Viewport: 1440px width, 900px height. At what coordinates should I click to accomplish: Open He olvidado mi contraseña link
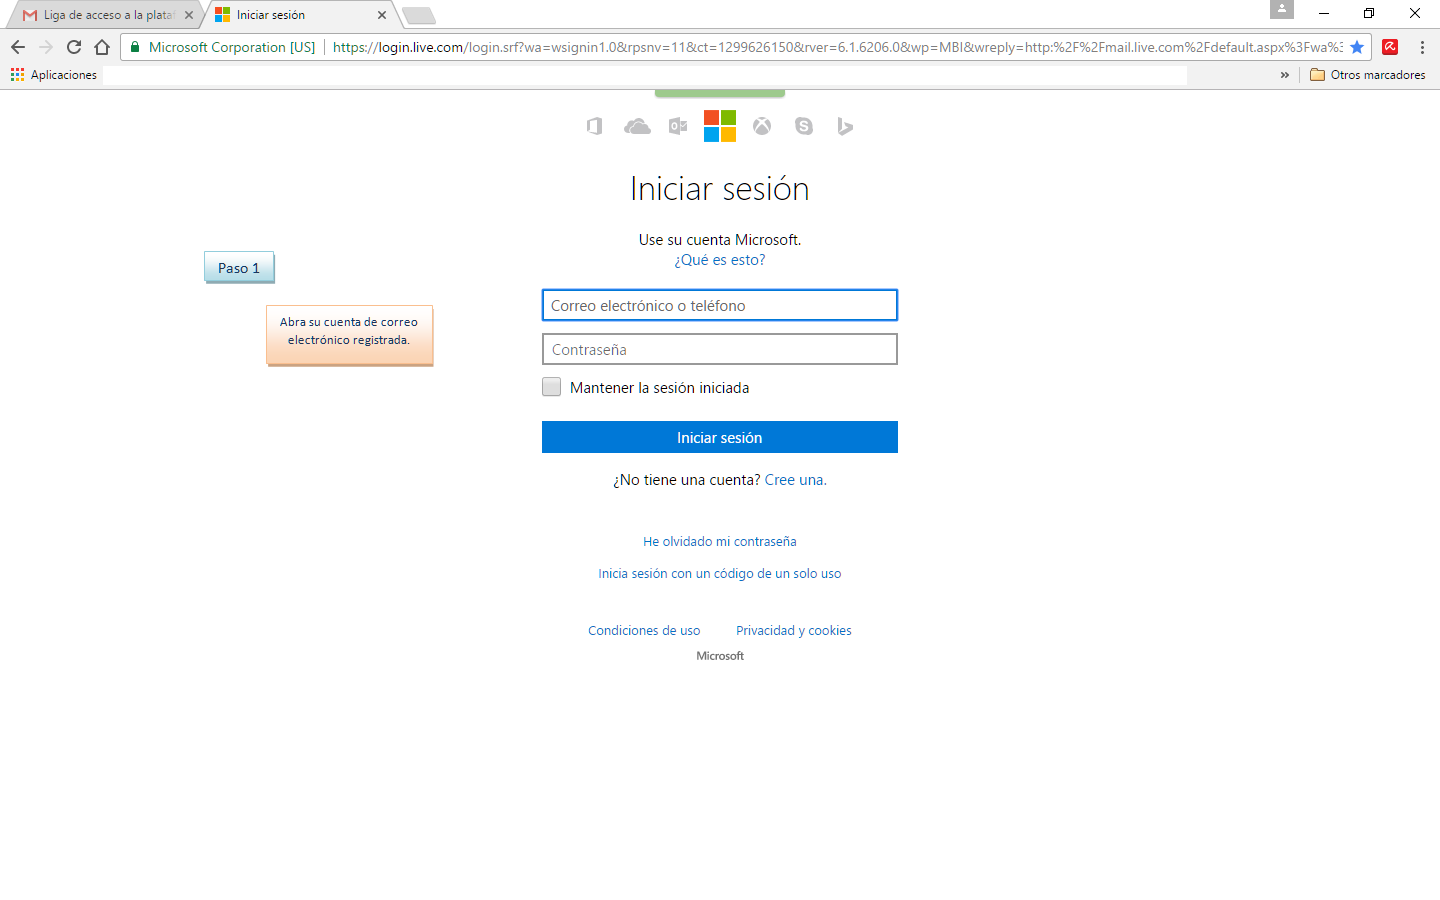[720, 542]
